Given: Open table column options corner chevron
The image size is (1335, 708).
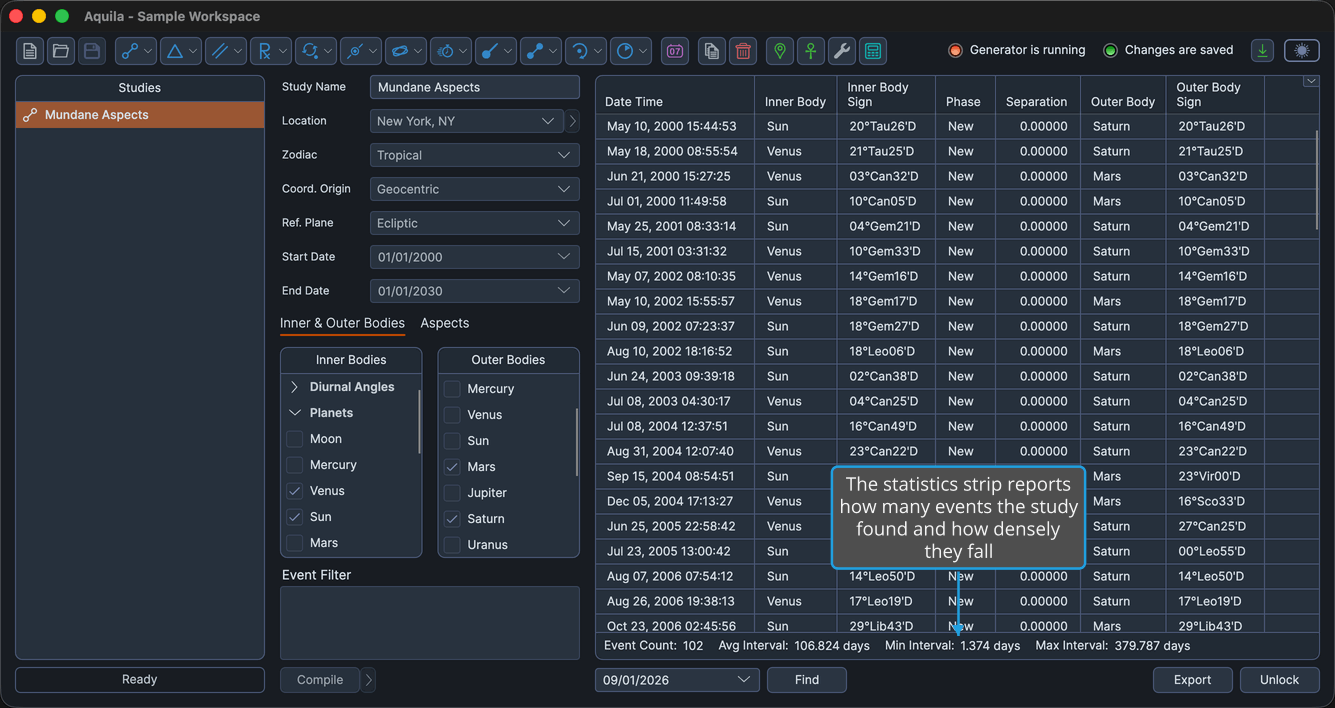Looking at the screenshot, I should pos(1311,82).
